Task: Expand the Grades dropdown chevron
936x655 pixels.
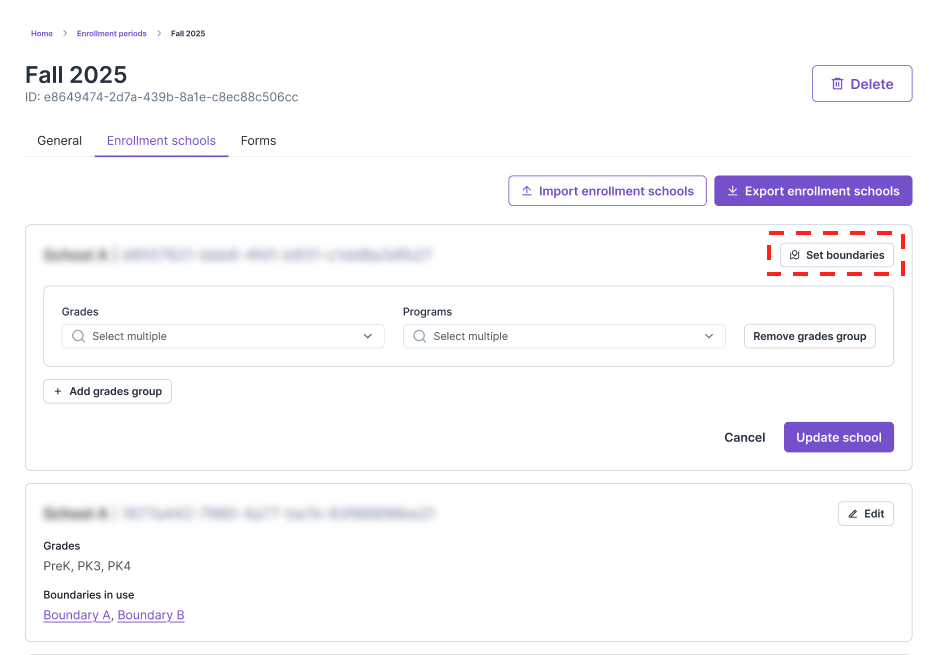Action: click(367, 337)
